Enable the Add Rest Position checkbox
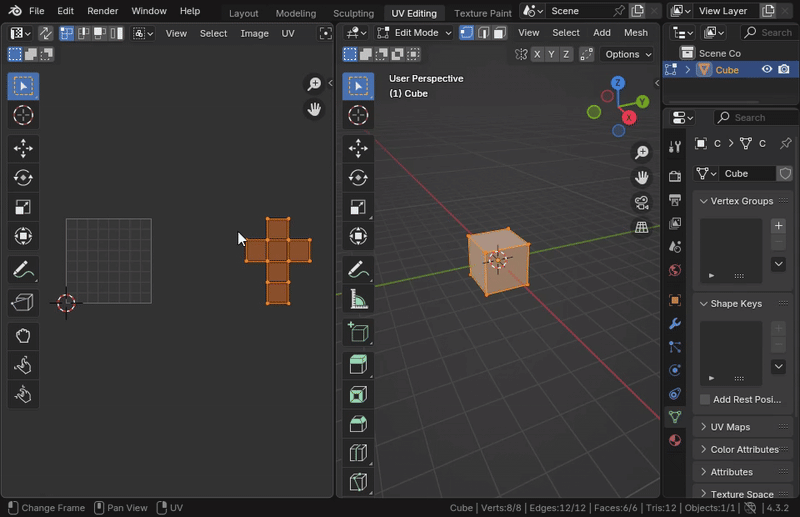 pyautogui.click(x=705, y=399)
